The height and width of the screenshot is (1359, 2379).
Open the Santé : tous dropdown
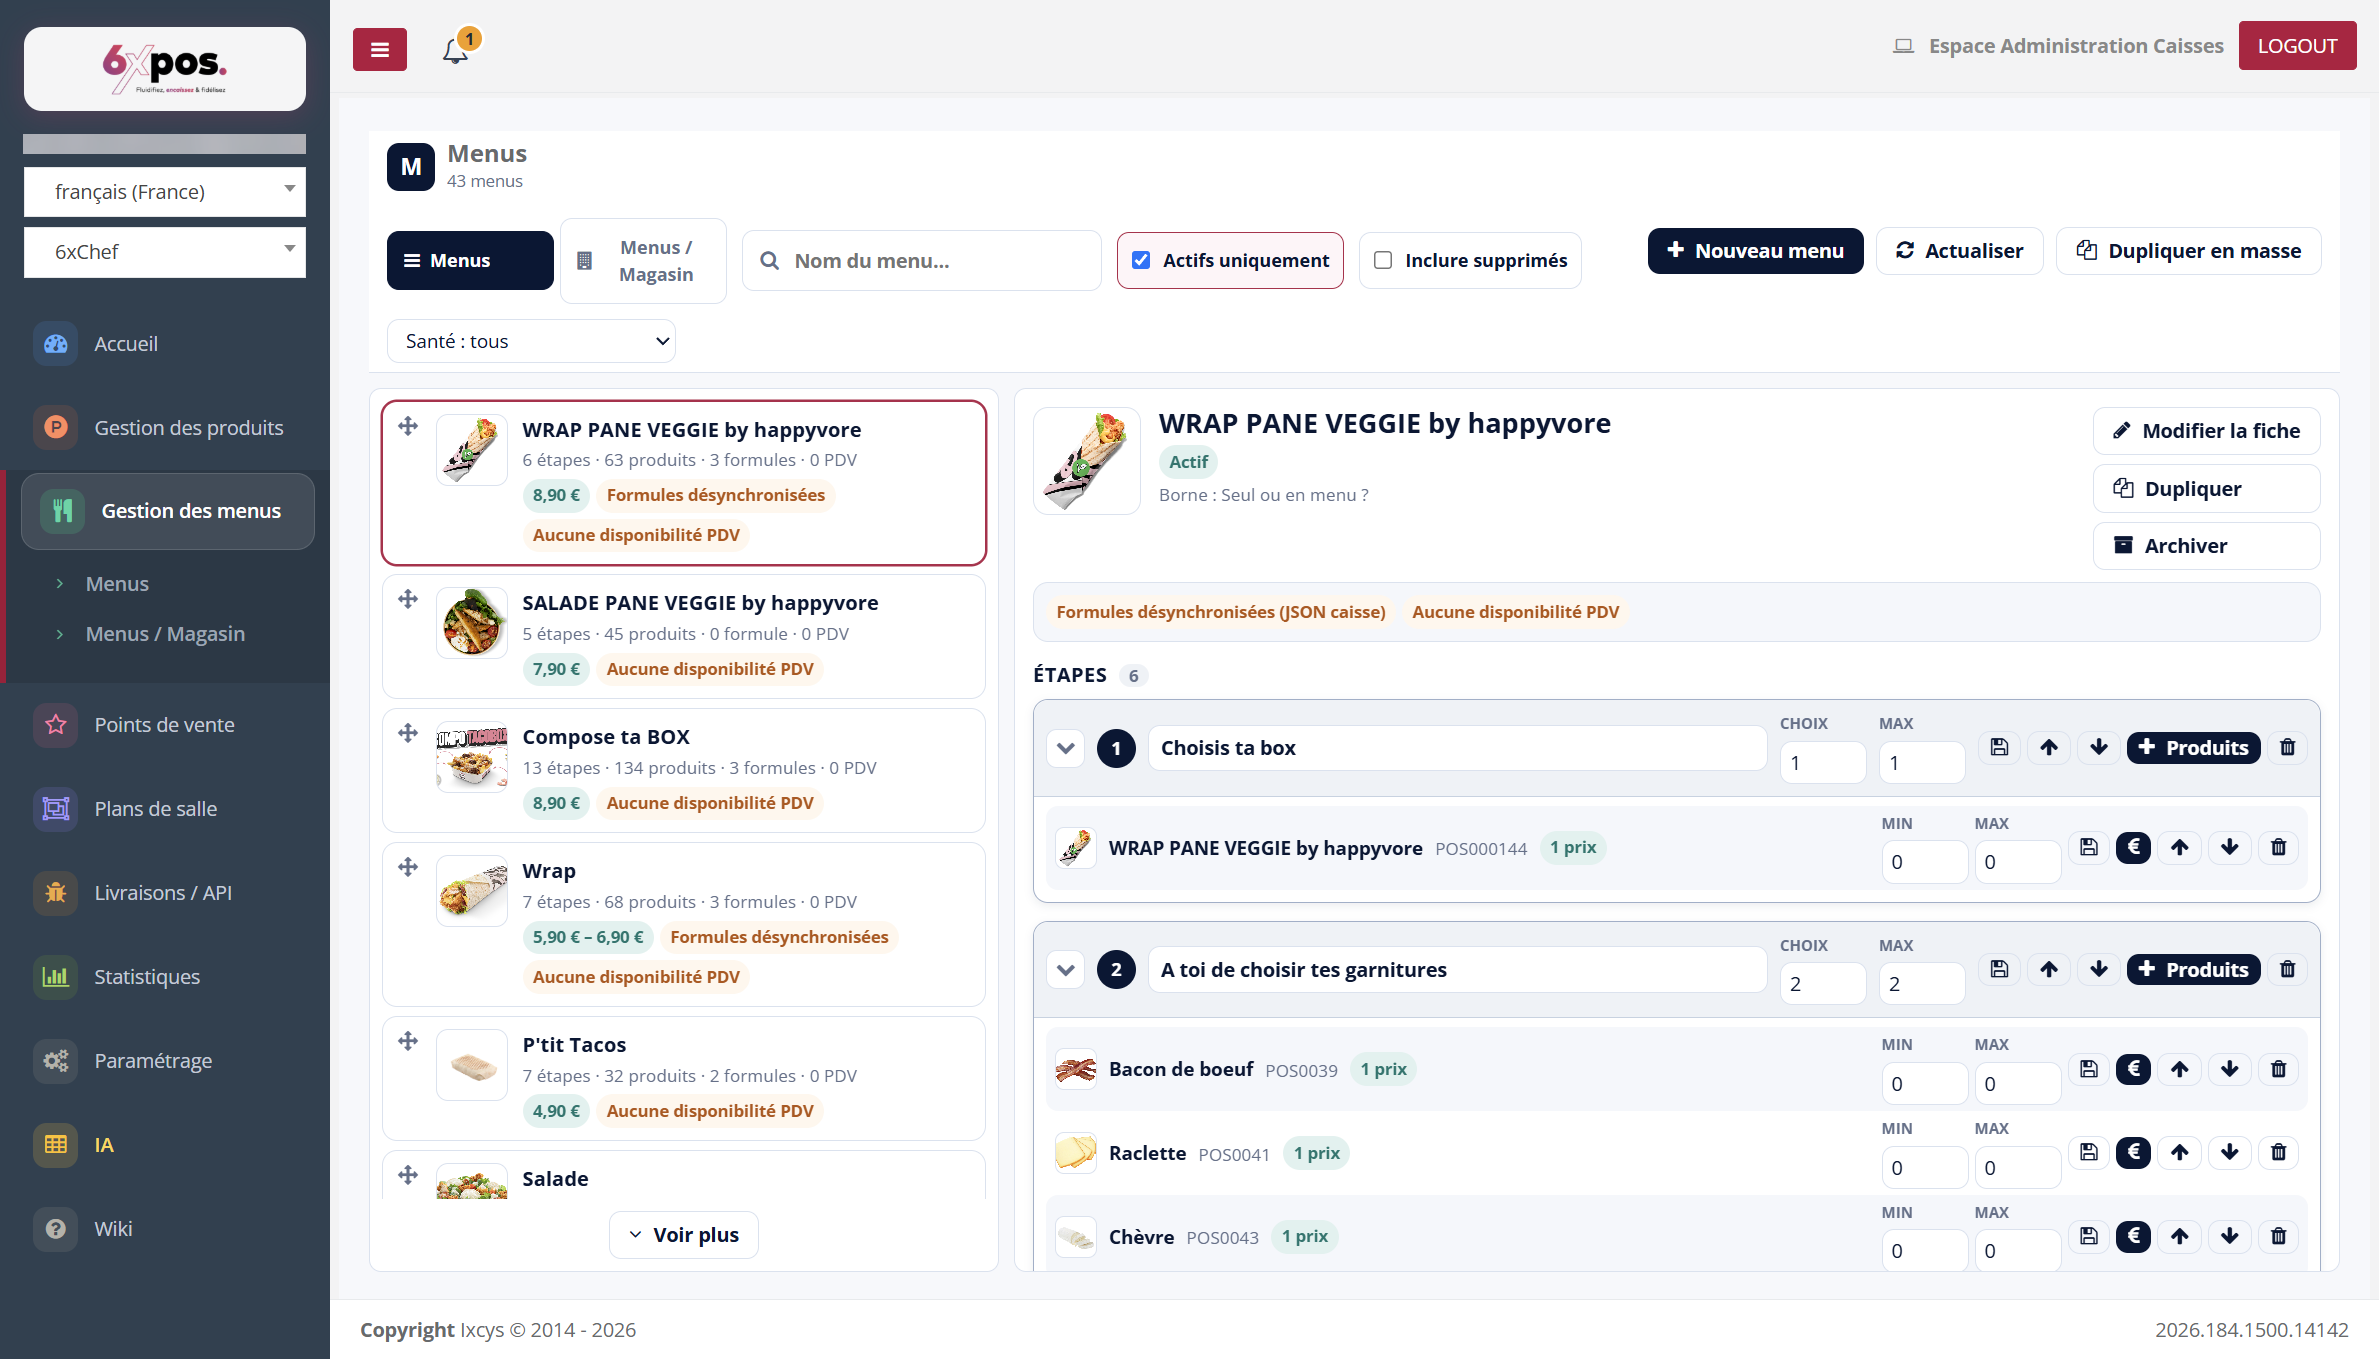[x=531, y=341]
